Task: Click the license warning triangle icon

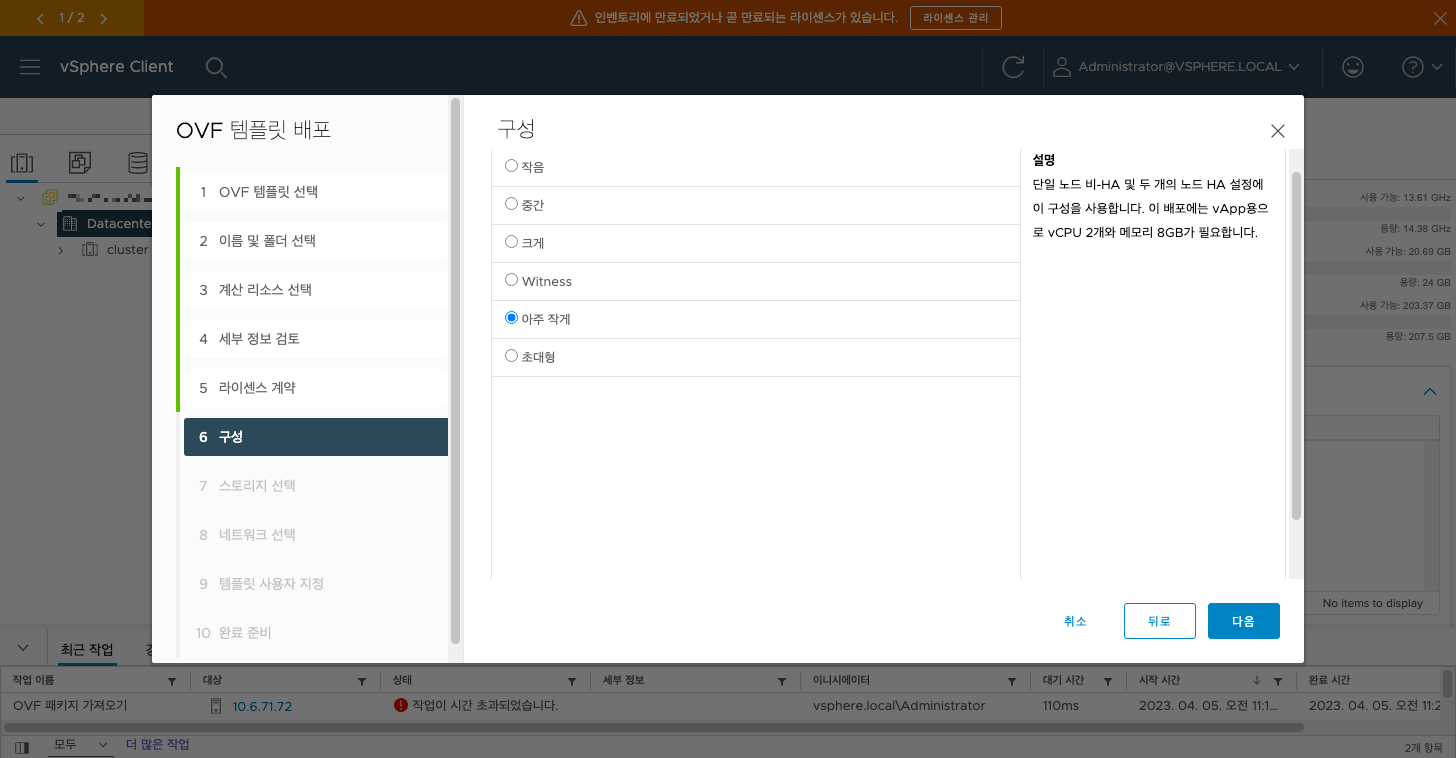Action: click(x=578, y=18)
